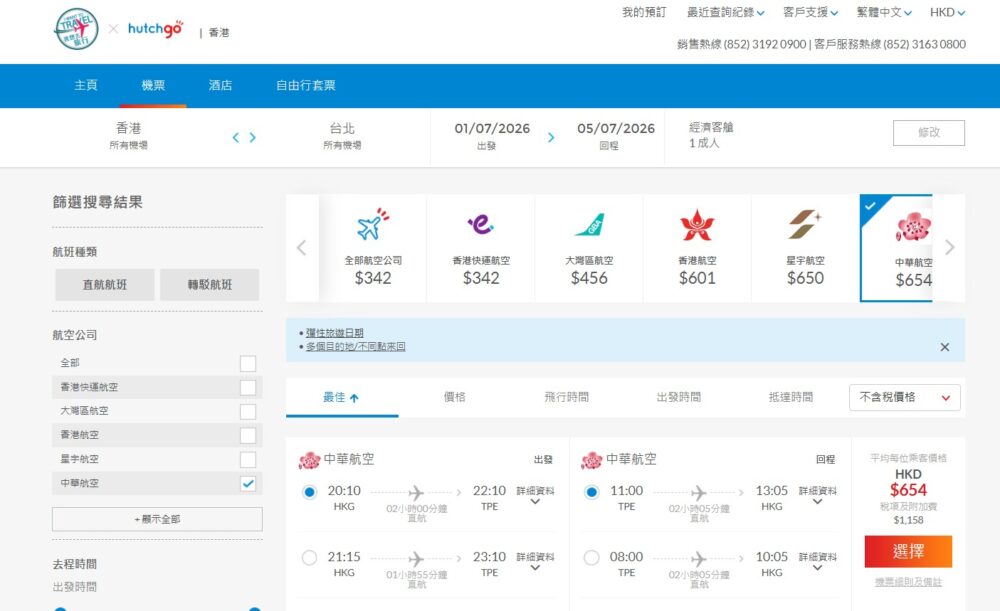Close the blue flexible dates notice
Viewport: 1000px width, 611px height.
pos(945,347)
